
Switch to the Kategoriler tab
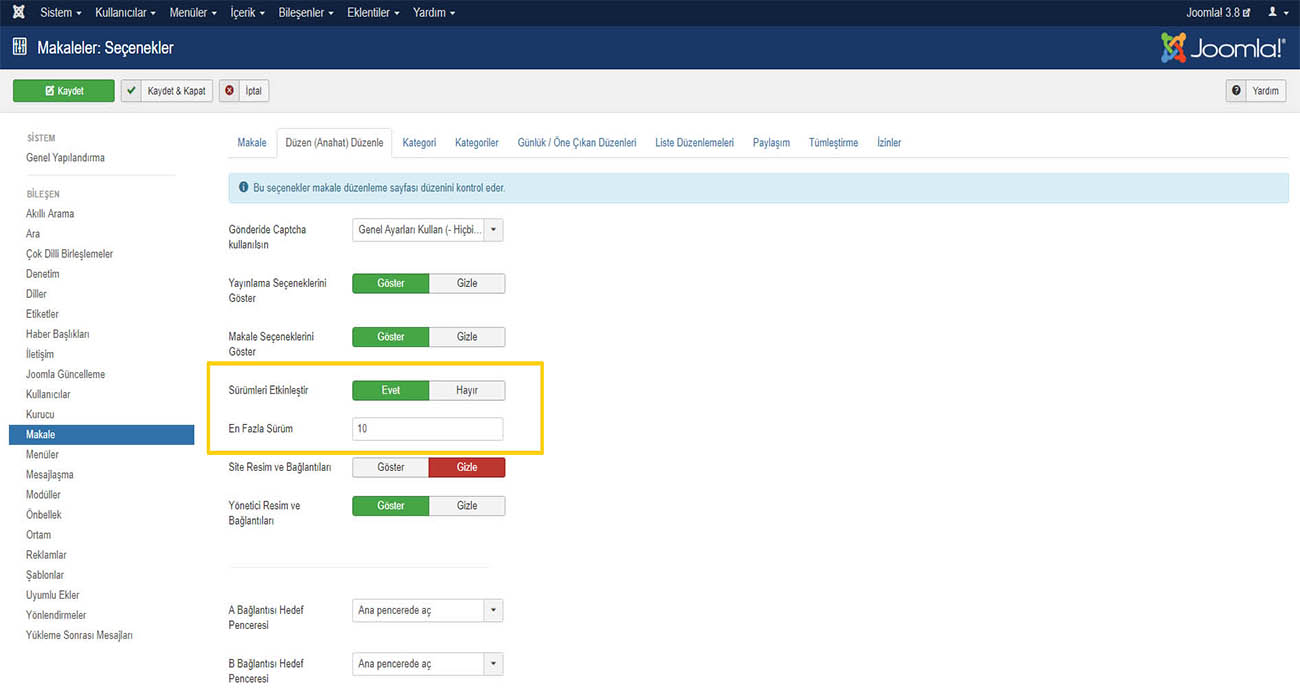pos(476,143)
